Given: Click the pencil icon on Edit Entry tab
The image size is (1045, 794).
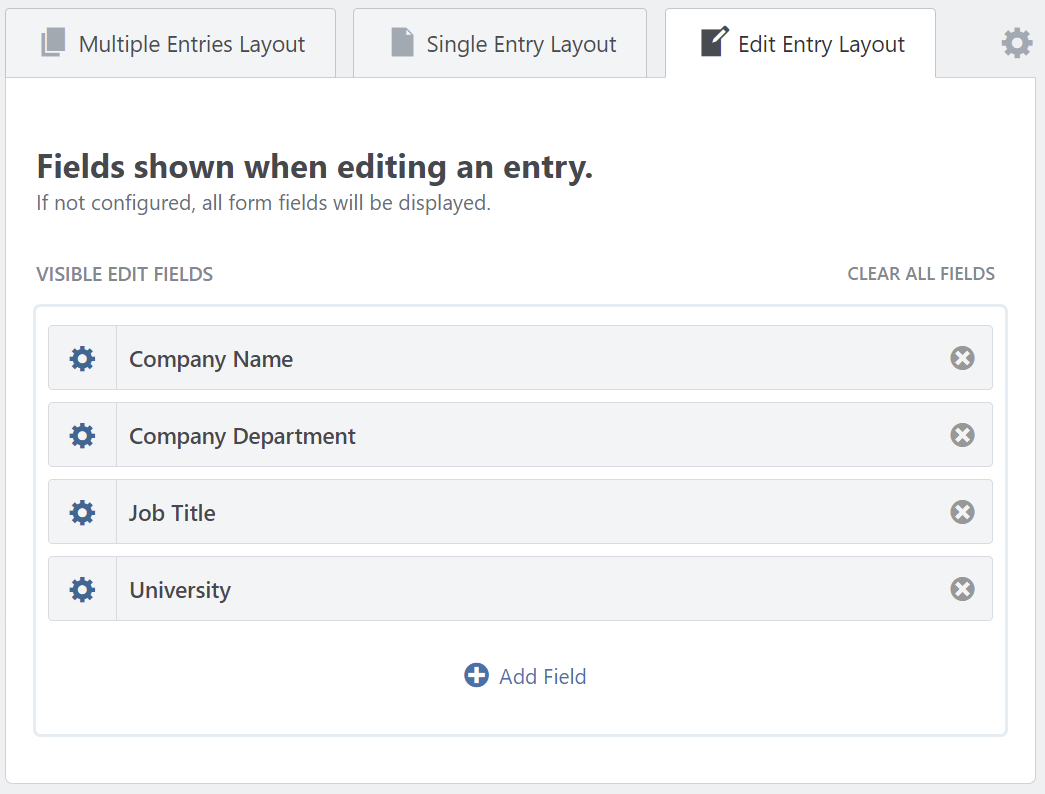Looking at the screenshot, I should (x=714, y=43).
